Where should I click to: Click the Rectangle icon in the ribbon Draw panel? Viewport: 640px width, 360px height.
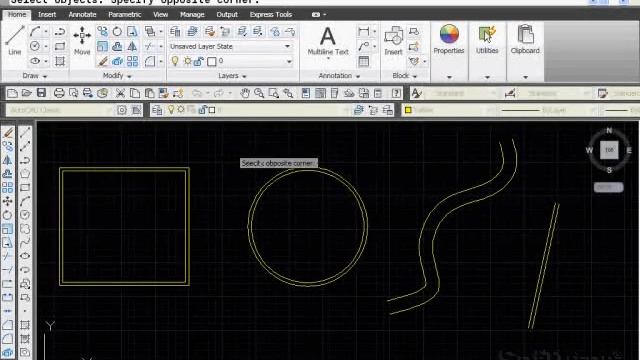point(60,46)
